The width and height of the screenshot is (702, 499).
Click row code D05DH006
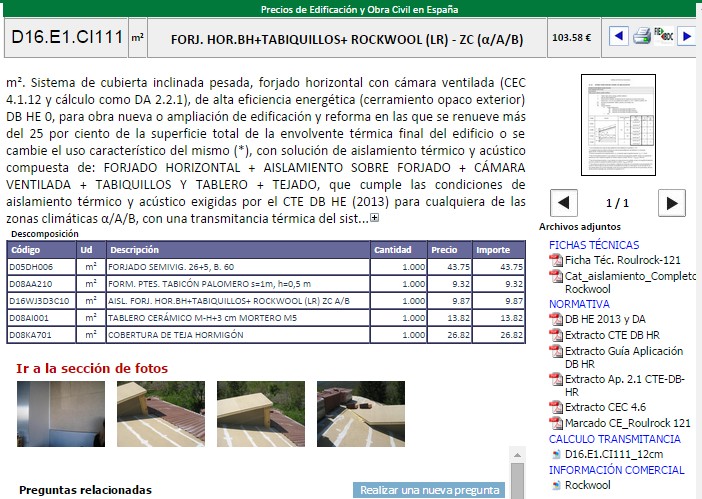pyautogui.click(x=31, y=267)
